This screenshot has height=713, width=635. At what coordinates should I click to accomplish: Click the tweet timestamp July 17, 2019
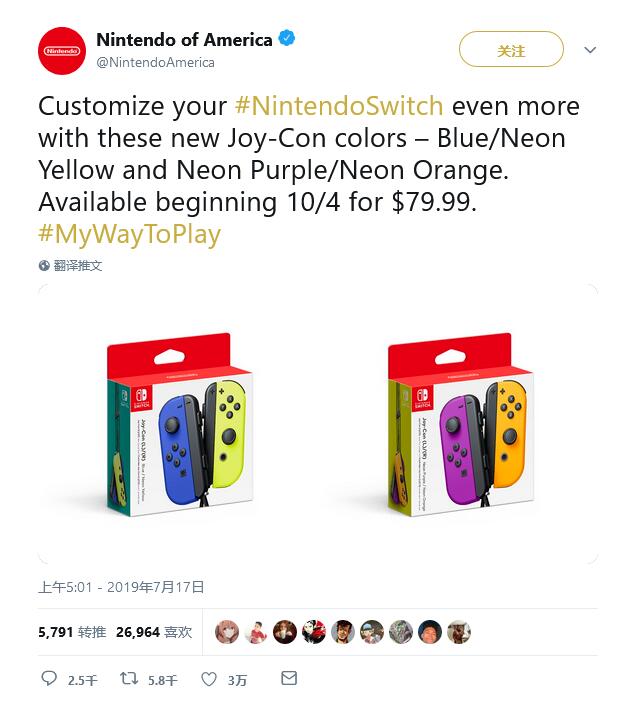[121, 587]
